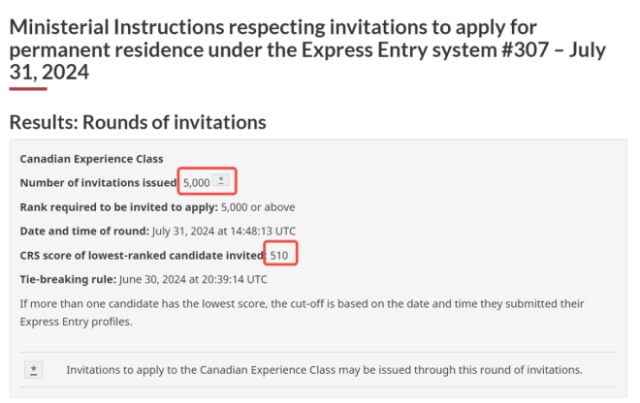Select the Ministerial Instructions page title
This screenshot has height=403, width=640.
click(307, 50)
